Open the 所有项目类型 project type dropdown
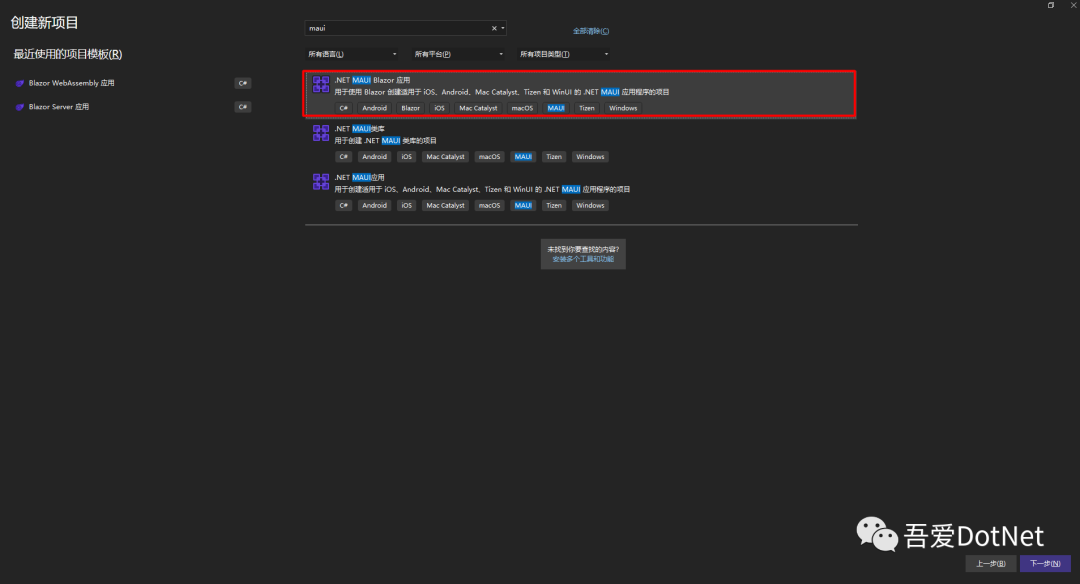1080x584 pixels. click(x=564, y=54)
